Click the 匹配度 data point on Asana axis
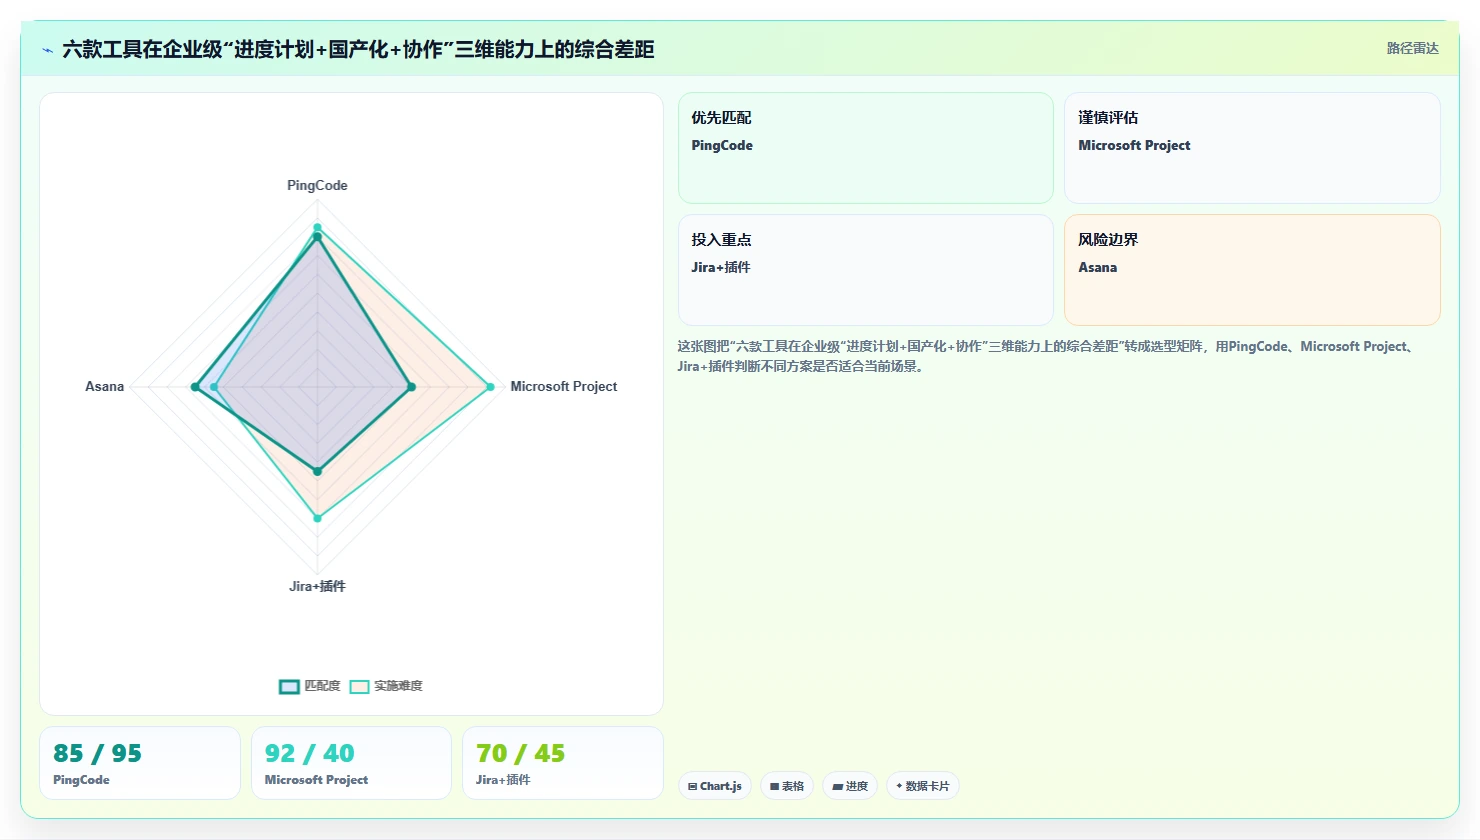This screenshot has width=1480, height=840. pos(195,387)
